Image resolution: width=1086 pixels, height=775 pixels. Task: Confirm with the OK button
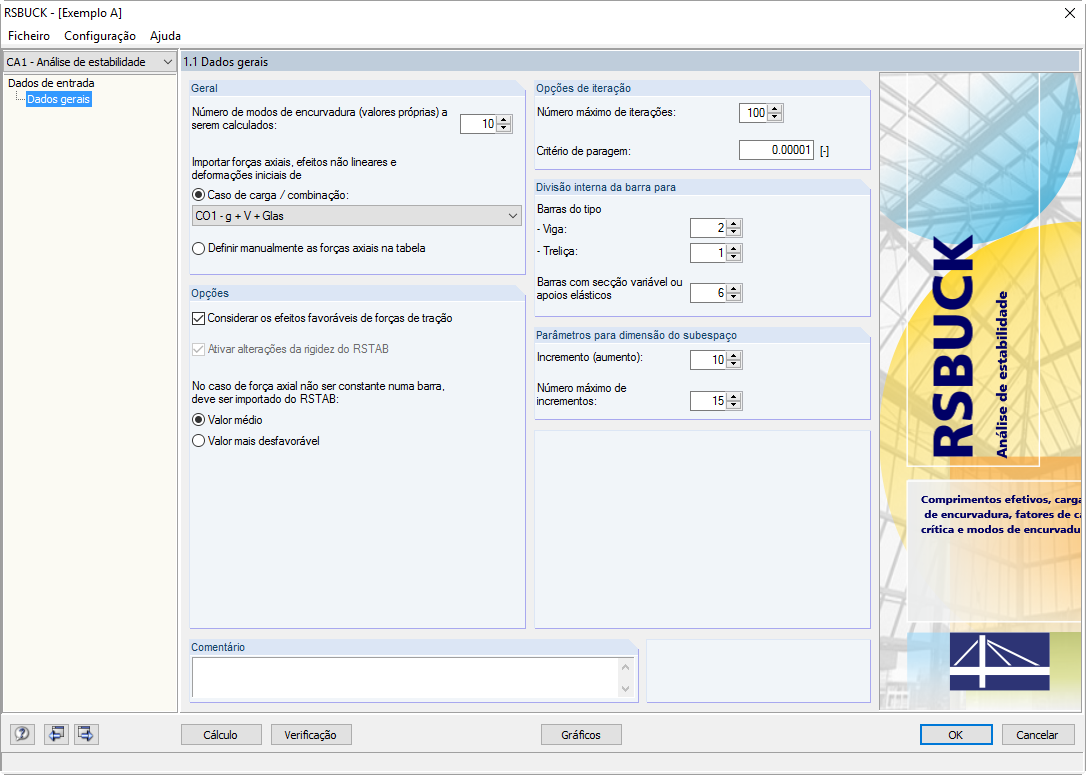pyautogui.click(x=956, y=735)
